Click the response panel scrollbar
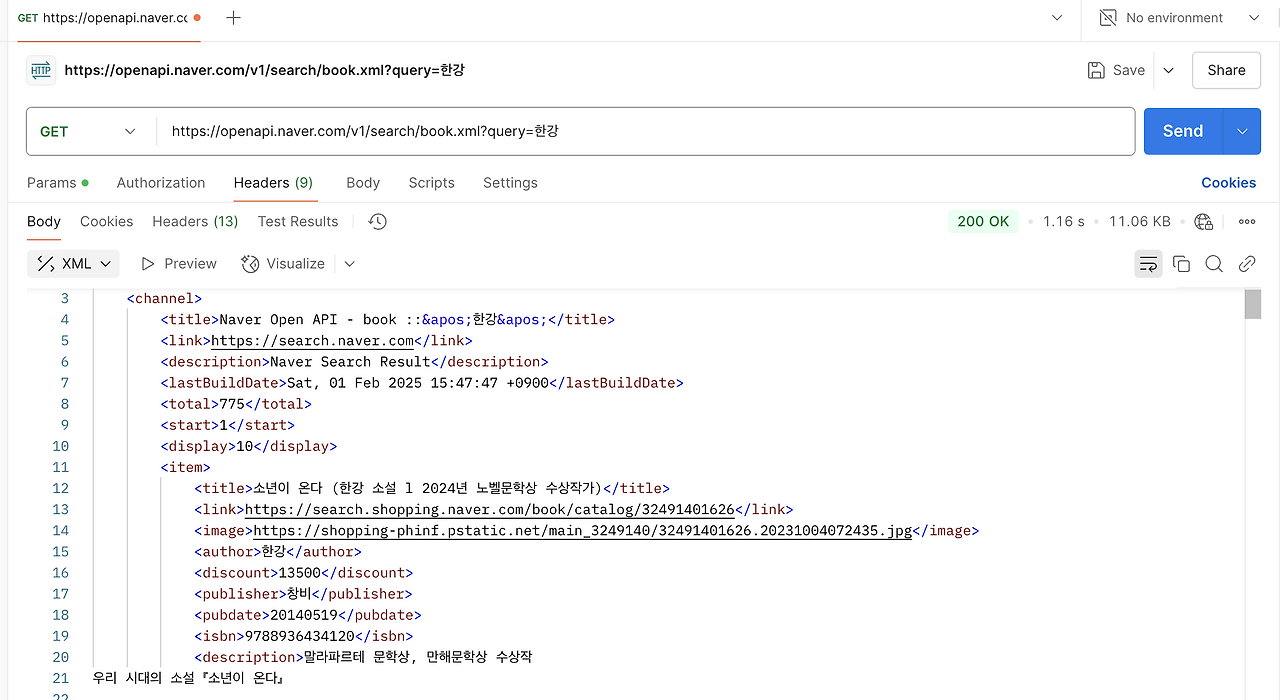Image resolution: width=1280 pixels, height=700 pixels. tap(1252, 304)
